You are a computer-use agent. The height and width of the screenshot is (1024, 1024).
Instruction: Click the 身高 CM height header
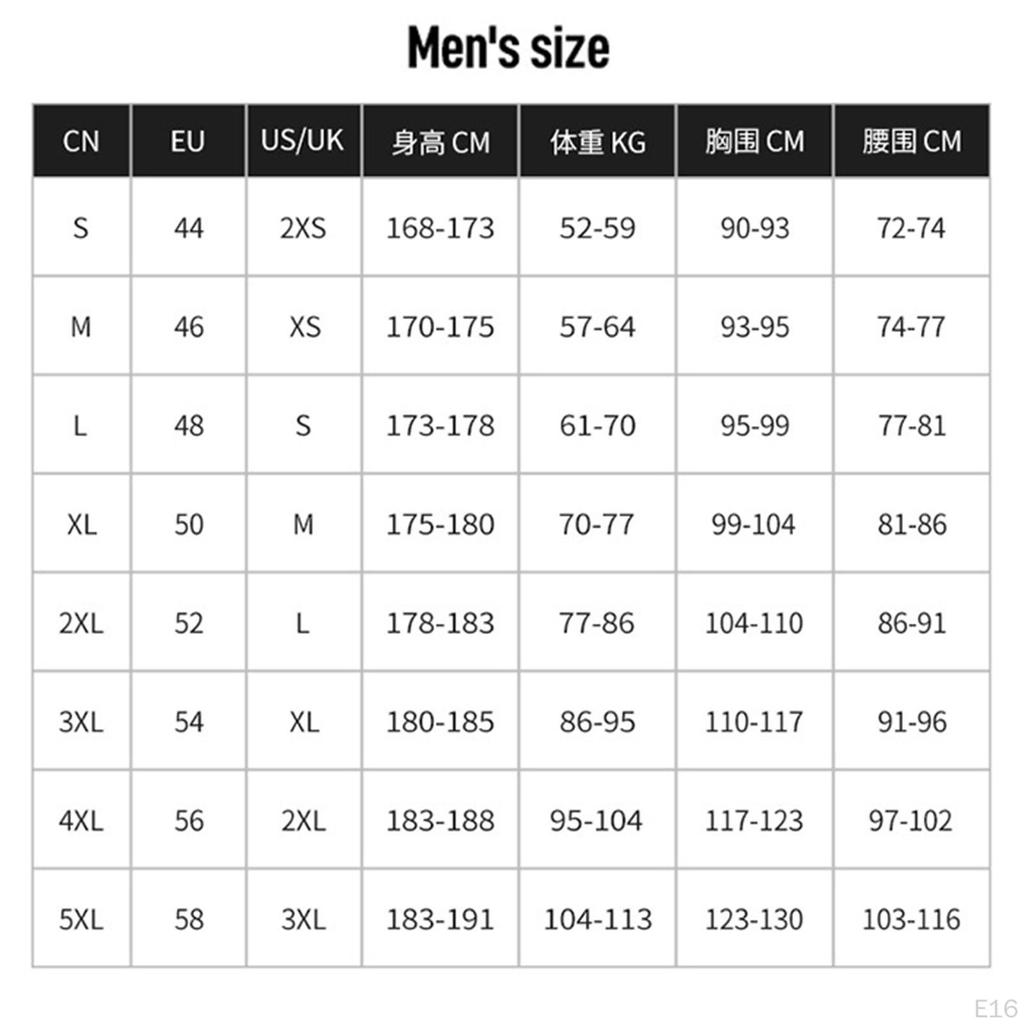coord(440,142)
